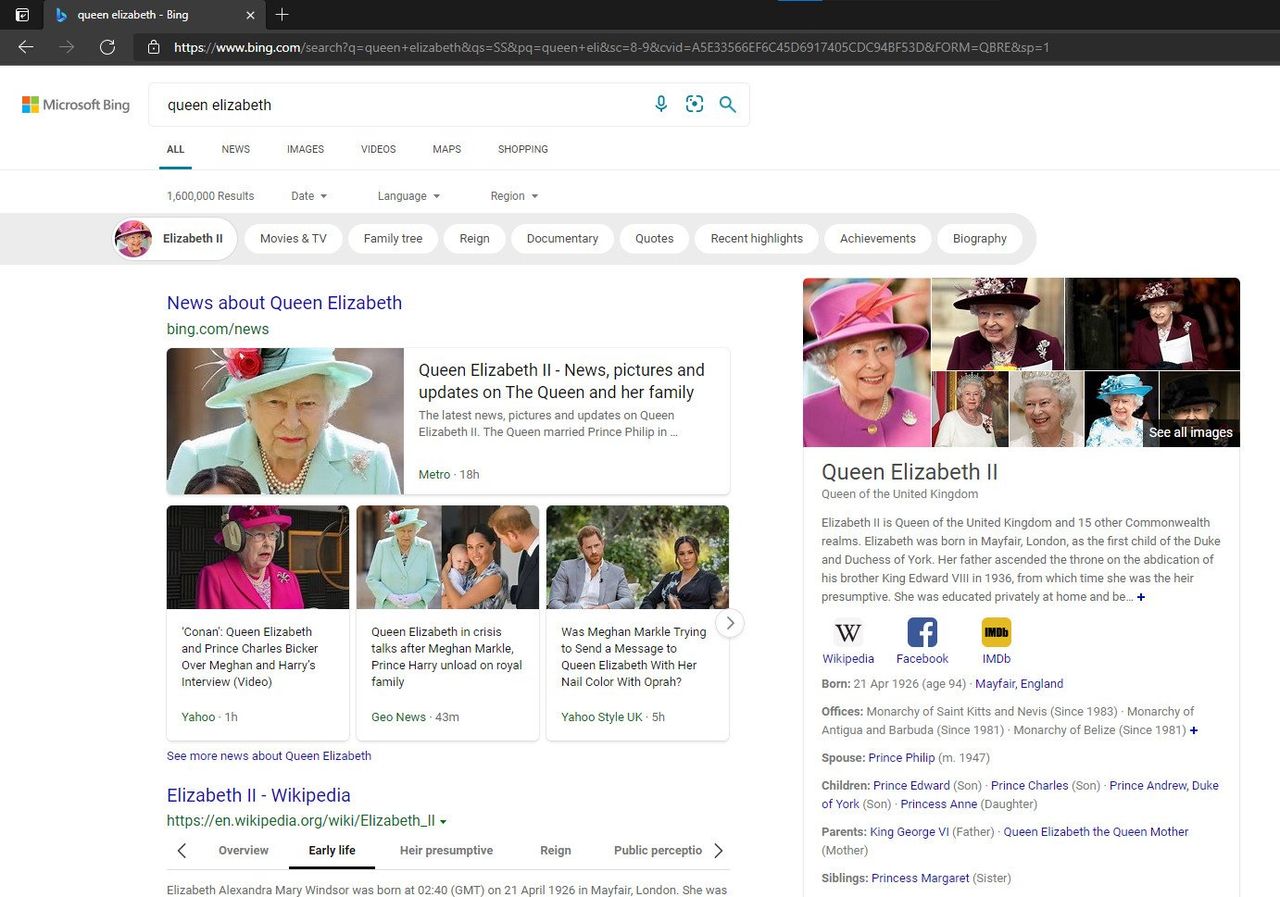Screen dimensions: 1280x897
Task: Open Wikipedia URL dropdown arrow
Action: pos(443,822)
